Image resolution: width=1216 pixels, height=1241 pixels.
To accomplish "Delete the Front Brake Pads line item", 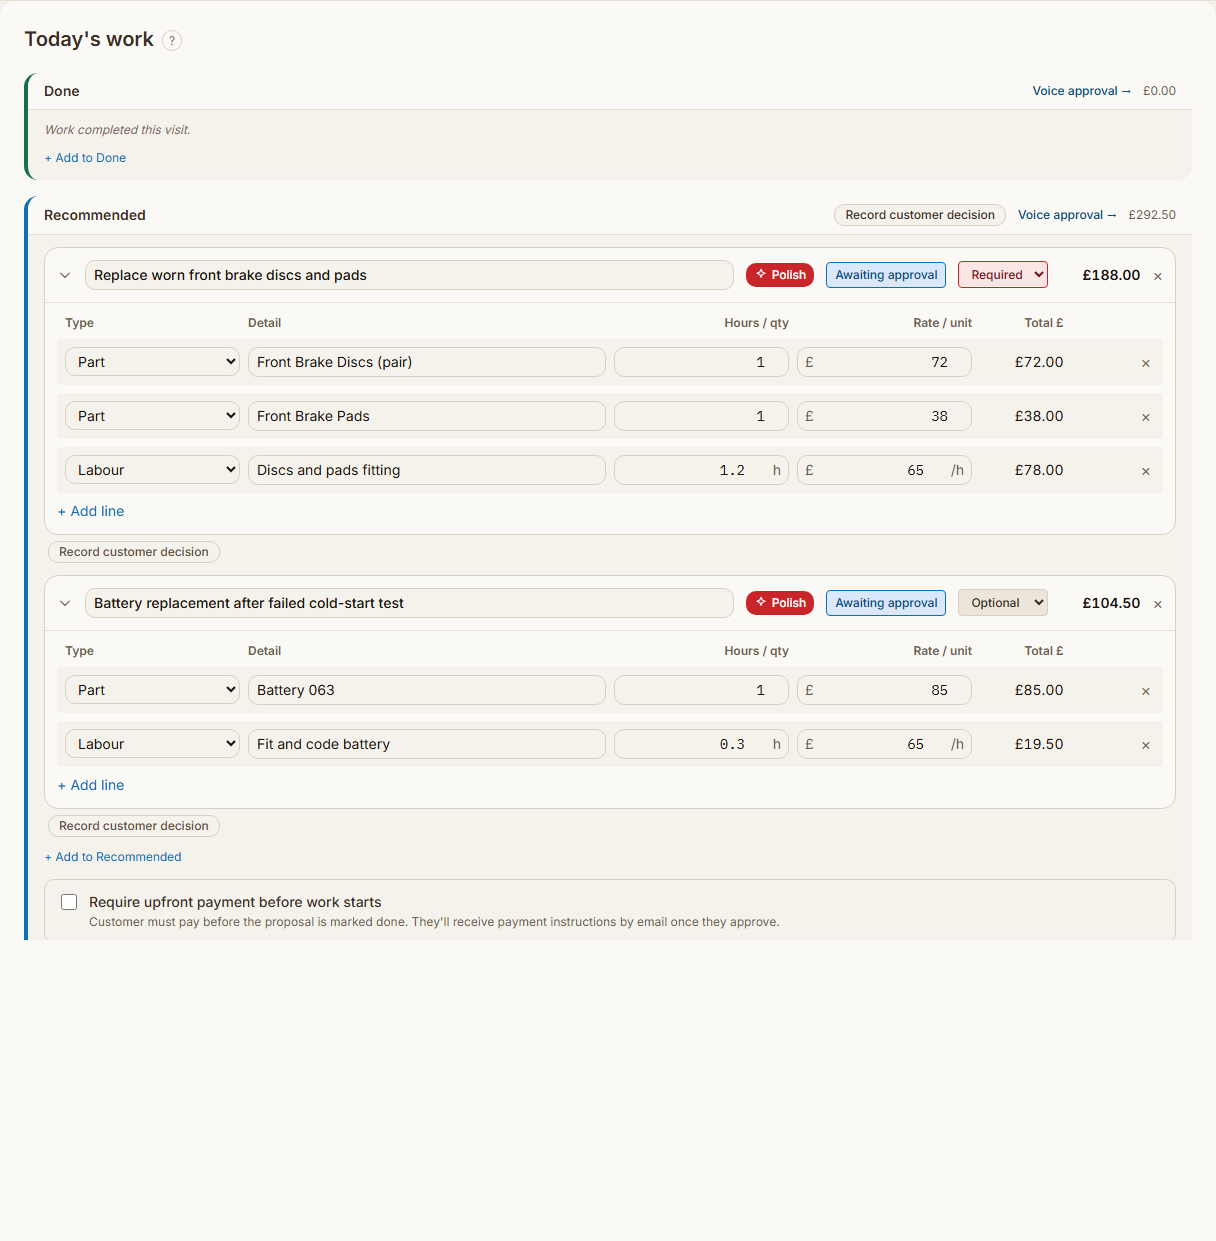I will [1146, 417].
